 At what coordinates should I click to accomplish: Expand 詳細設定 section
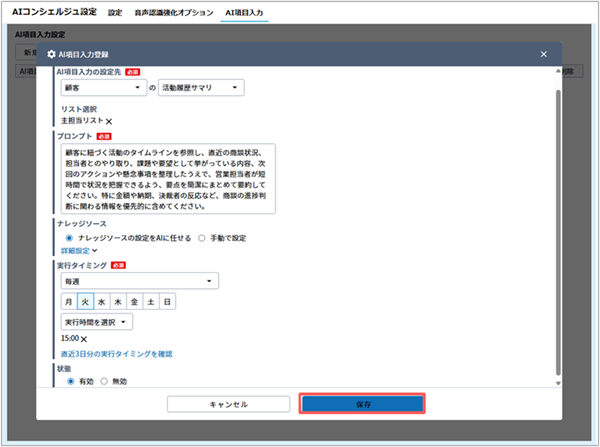click(79, 251)
